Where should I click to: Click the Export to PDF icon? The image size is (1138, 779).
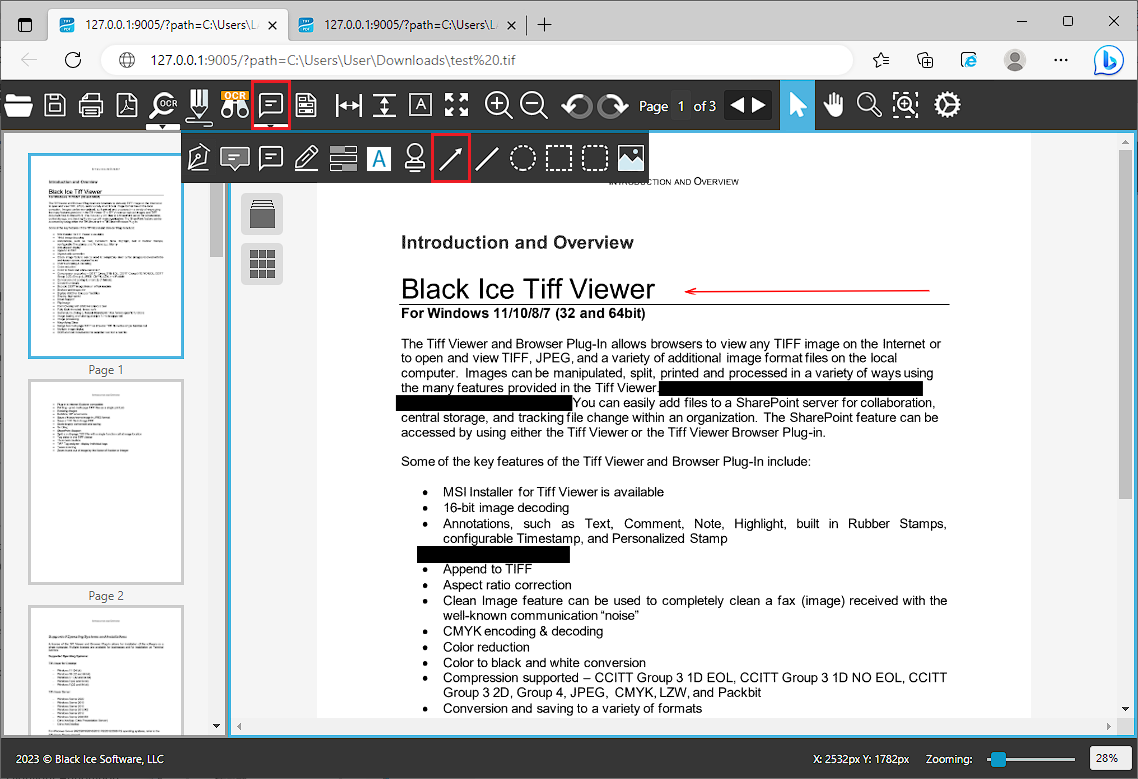coord(127,105)
